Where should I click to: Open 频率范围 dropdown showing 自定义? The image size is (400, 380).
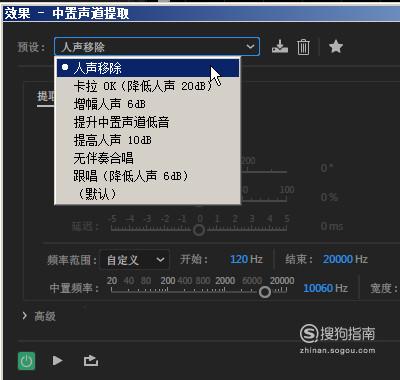click(135, 259)
